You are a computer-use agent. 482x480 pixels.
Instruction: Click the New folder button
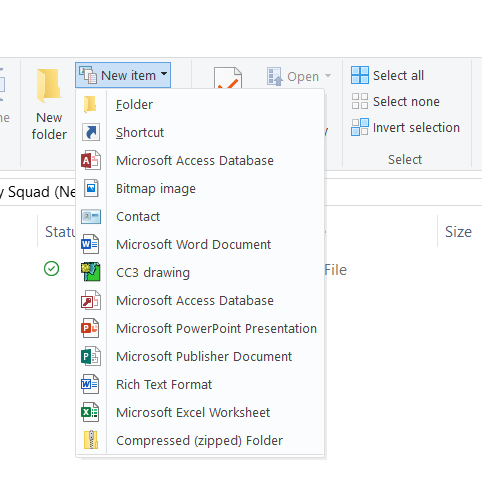click(x=49, y=104)
